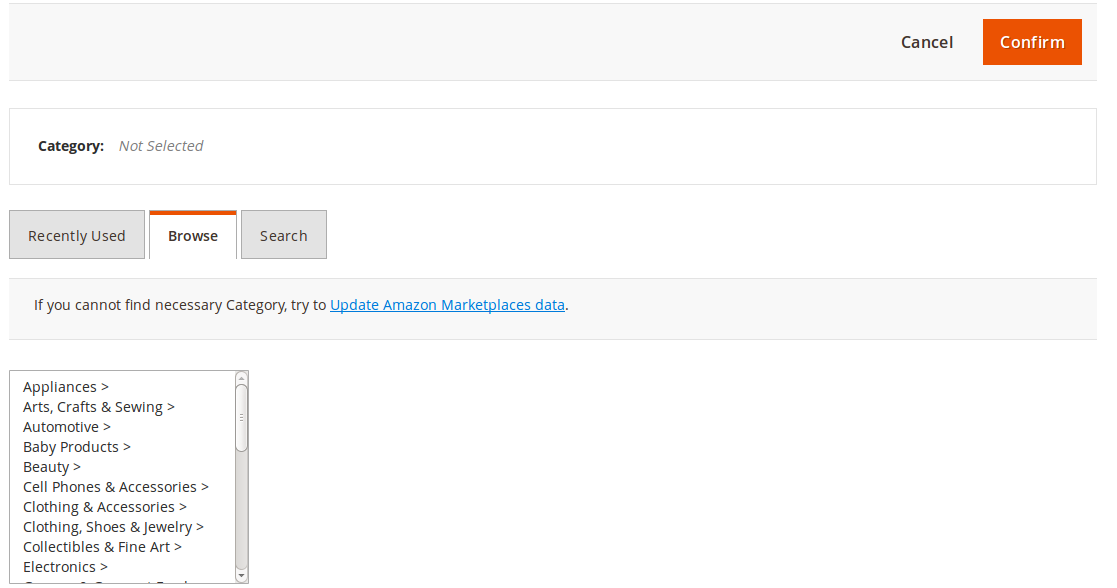Viewport: 1117px width, 588px height.
Task: Click the Not Selected category value
Action: 161,146
